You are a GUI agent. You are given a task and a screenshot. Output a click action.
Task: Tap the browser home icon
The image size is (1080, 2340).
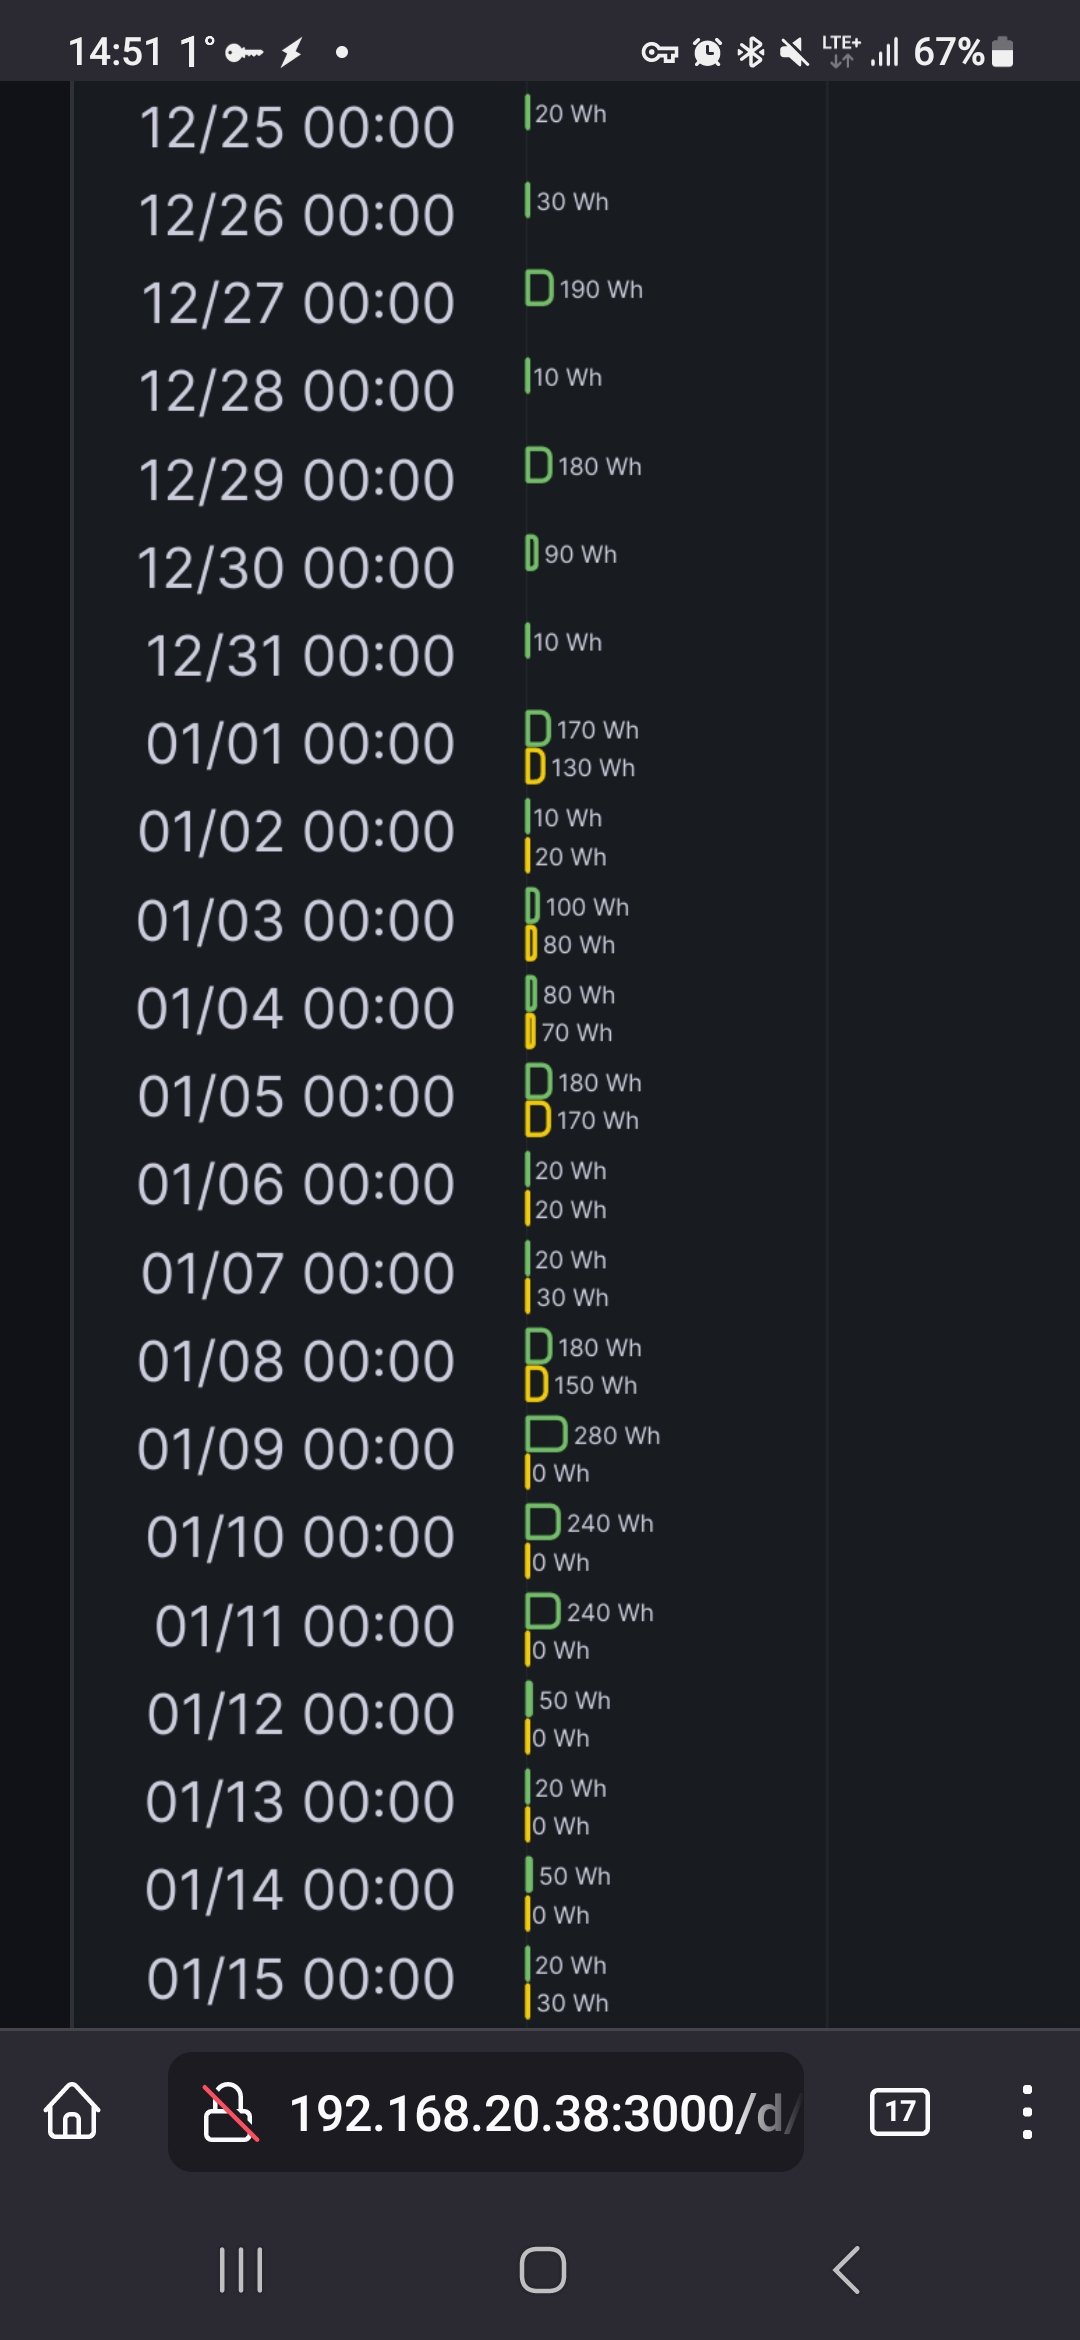click(x=72, y=2112)
